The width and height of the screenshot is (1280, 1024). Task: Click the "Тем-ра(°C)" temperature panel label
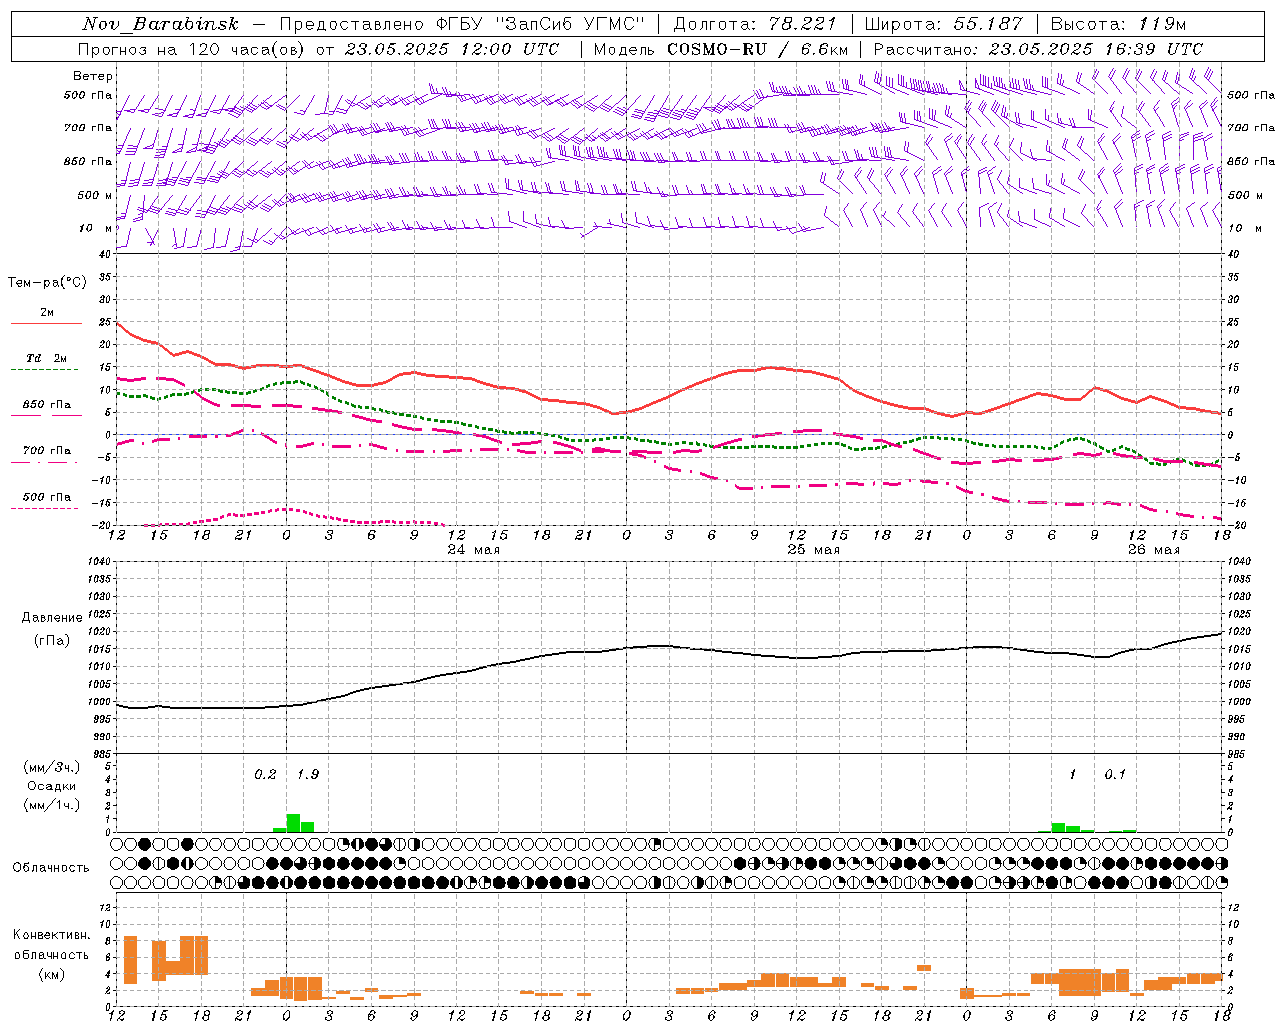(x=47, y=283)
